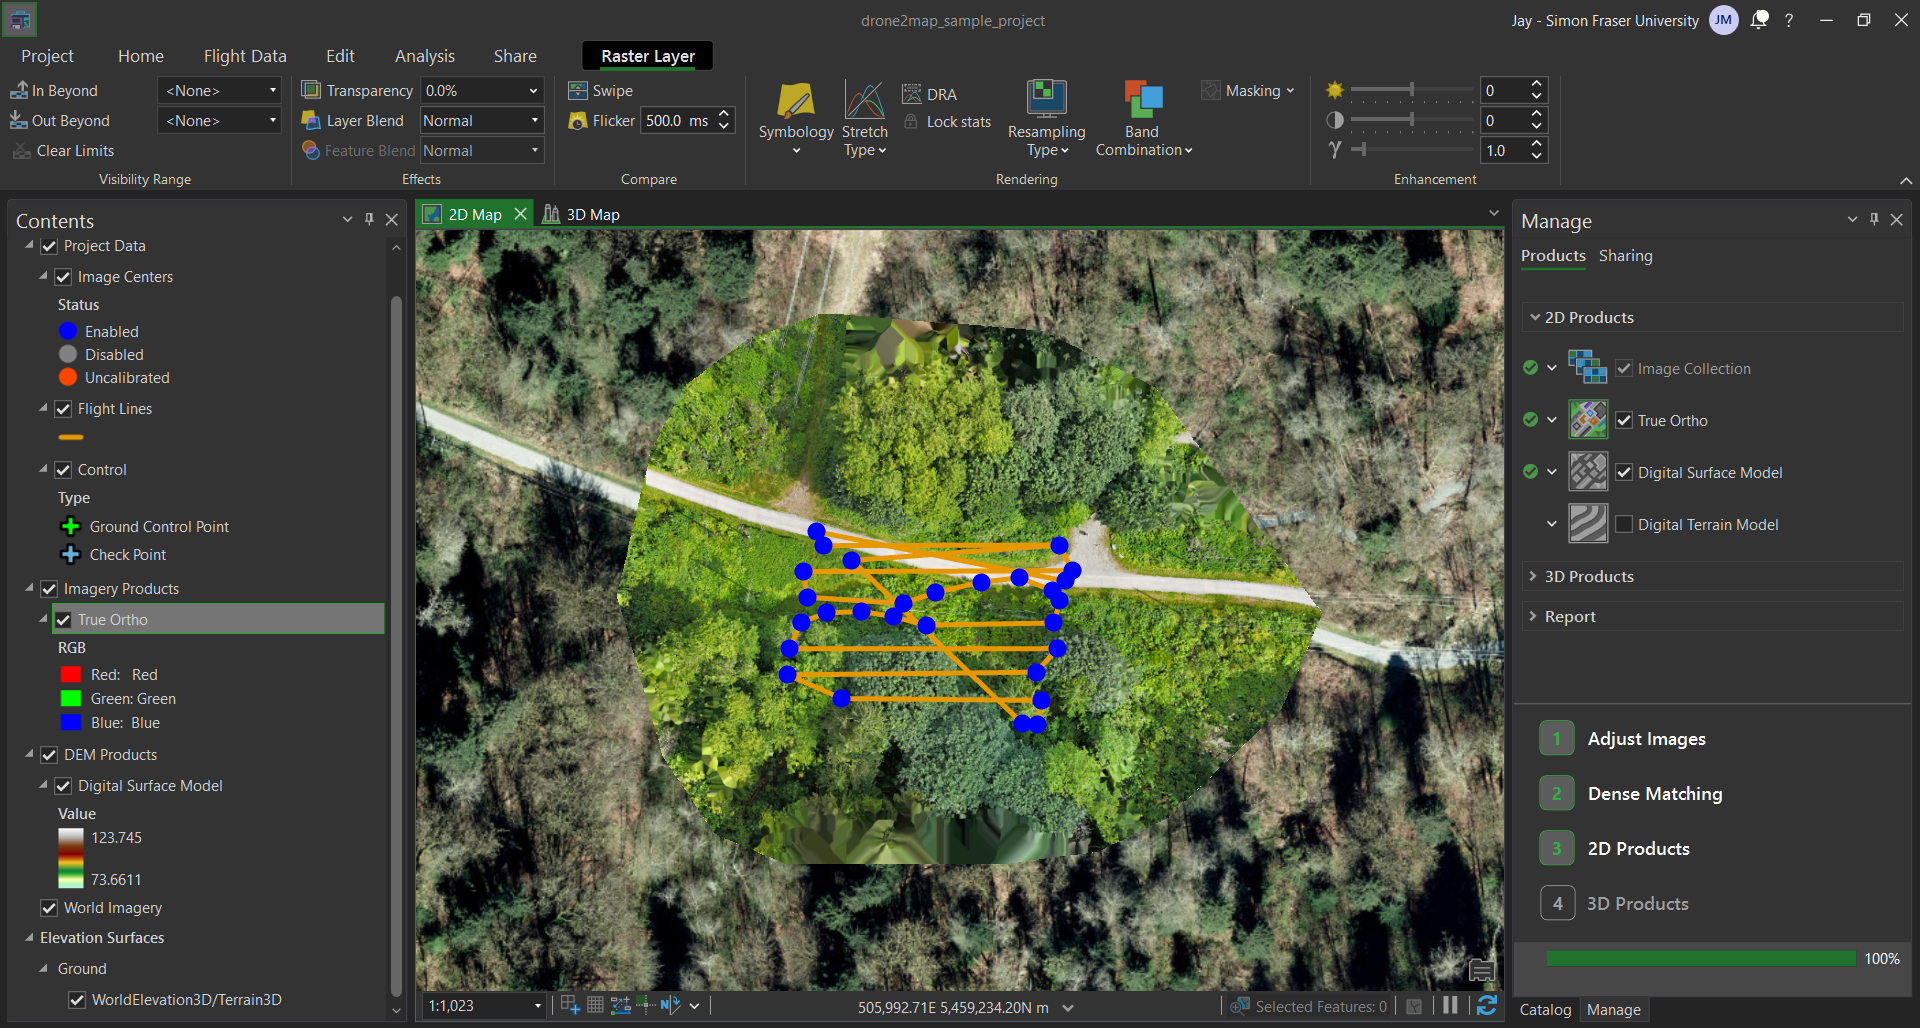Click the DRA rendering icon
Image resolution: width=1920 pixels, height=1028 pixels.
911,94
